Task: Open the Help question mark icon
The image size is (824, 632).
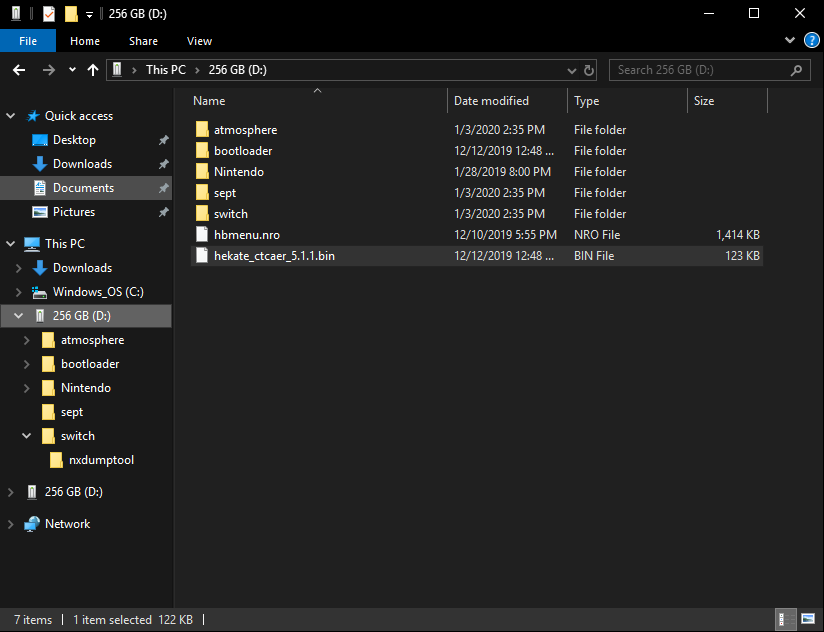Action: tap(811, 41)
